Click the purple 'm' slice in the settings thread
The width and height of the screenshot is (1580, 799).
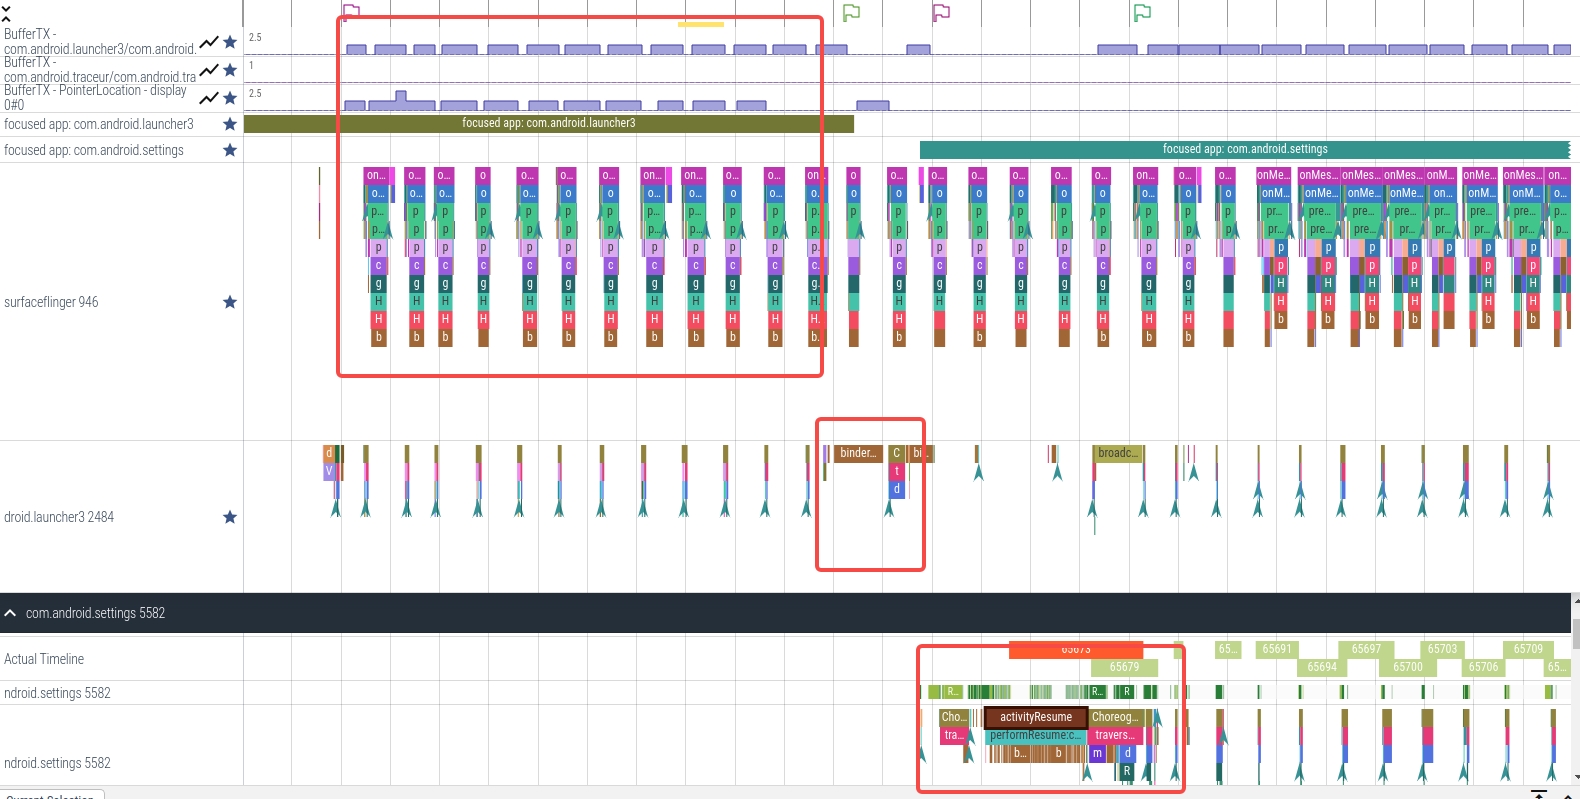1097,753
